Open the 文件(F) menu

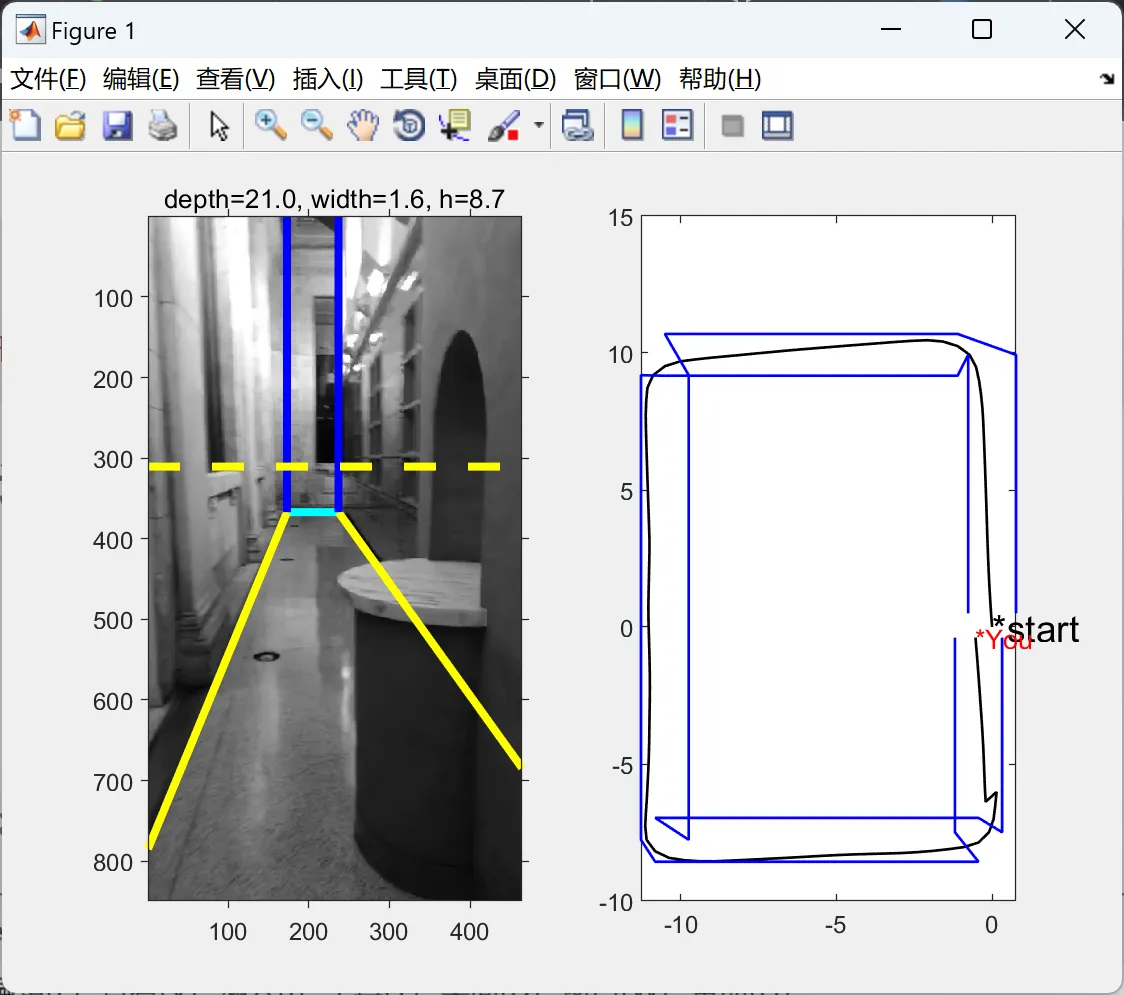click(x=48, y=79)
